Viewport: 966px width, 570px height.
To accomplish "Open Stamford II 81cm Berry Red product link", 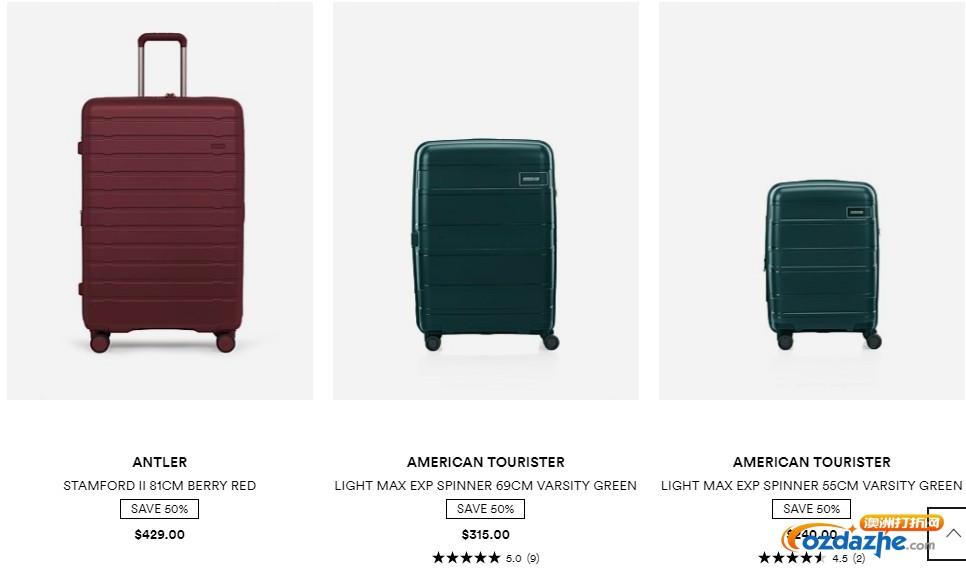I will pyautogui.click(x=160, y=486).
